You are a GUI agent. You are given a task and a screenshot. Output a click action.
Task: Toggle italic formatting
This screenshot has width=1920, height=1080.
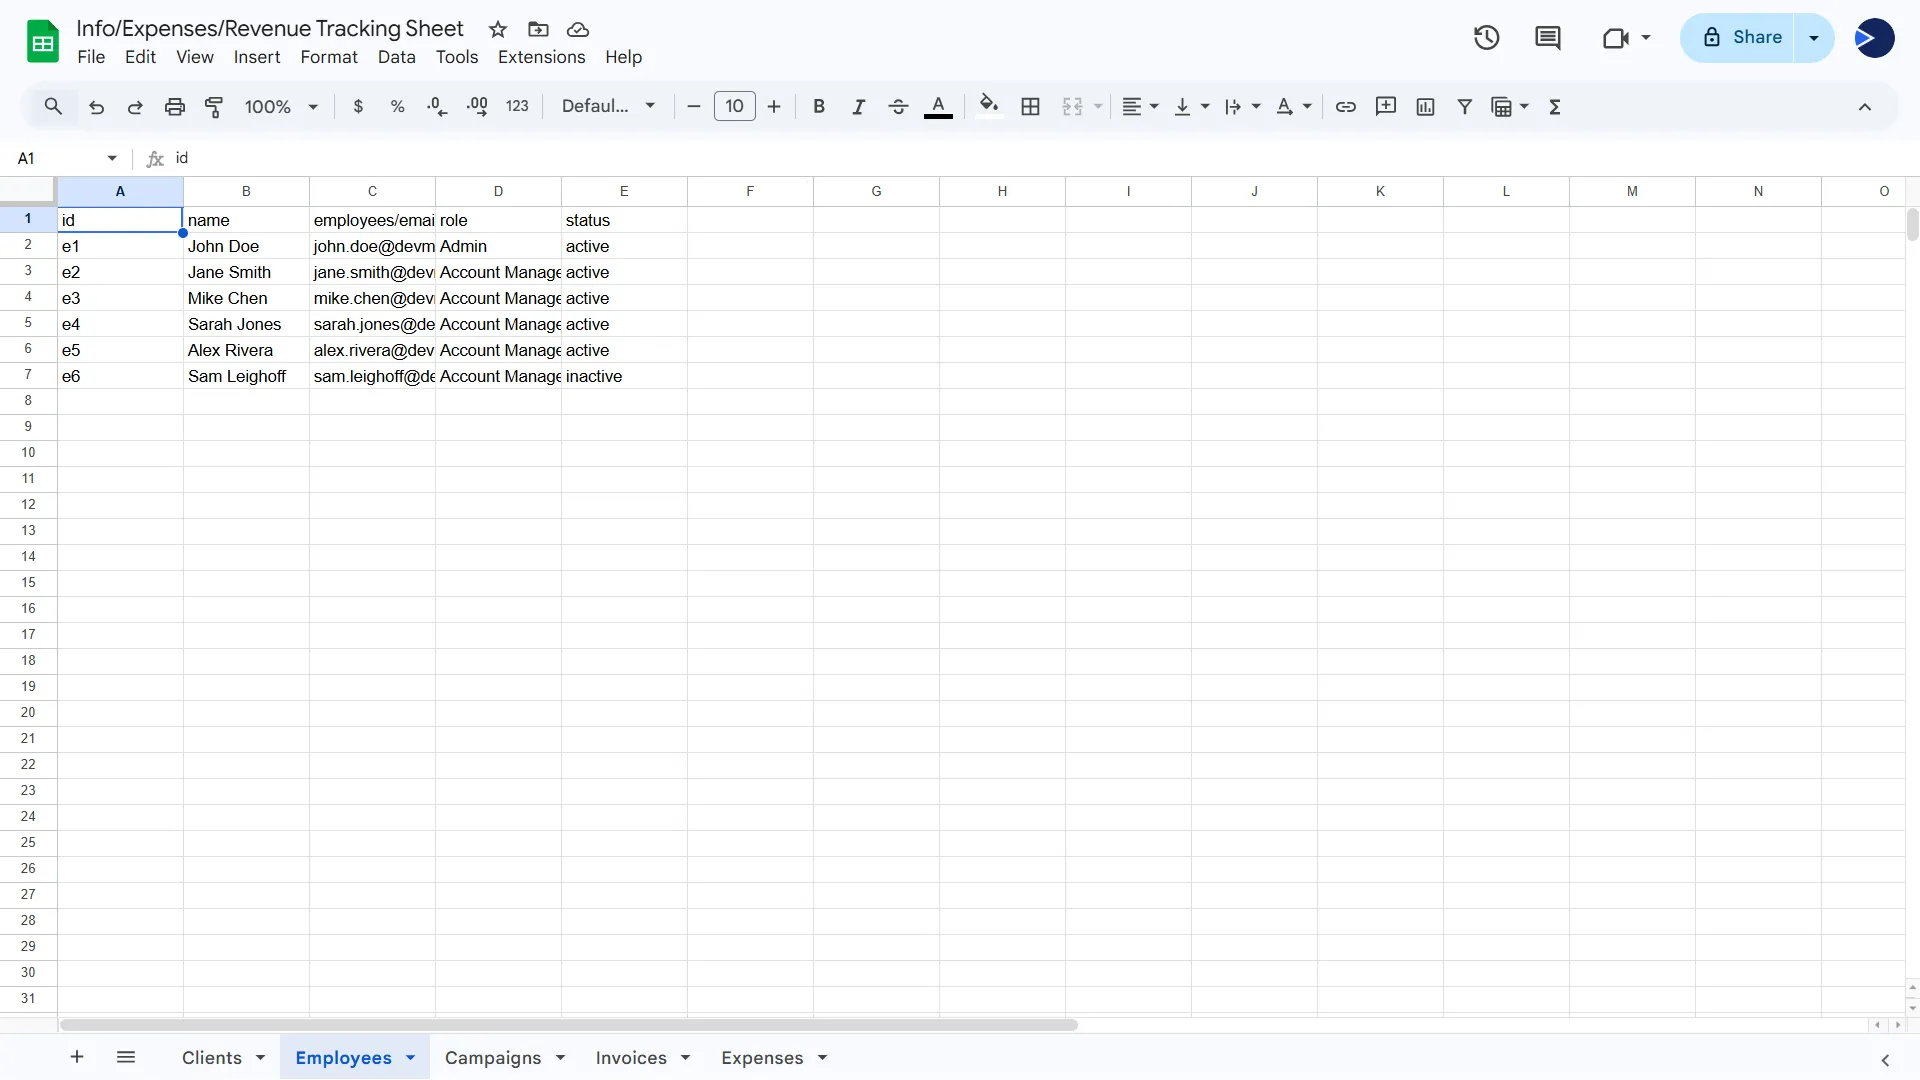859,107
